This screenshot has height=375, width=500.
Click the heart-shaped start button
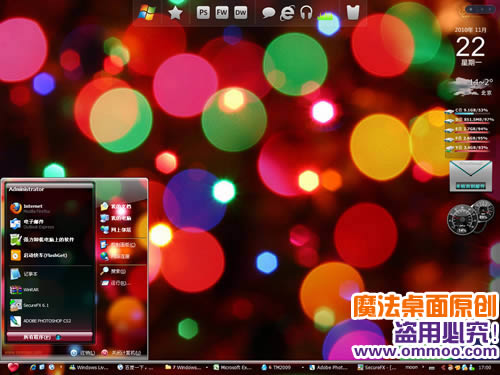click(13, 367)
